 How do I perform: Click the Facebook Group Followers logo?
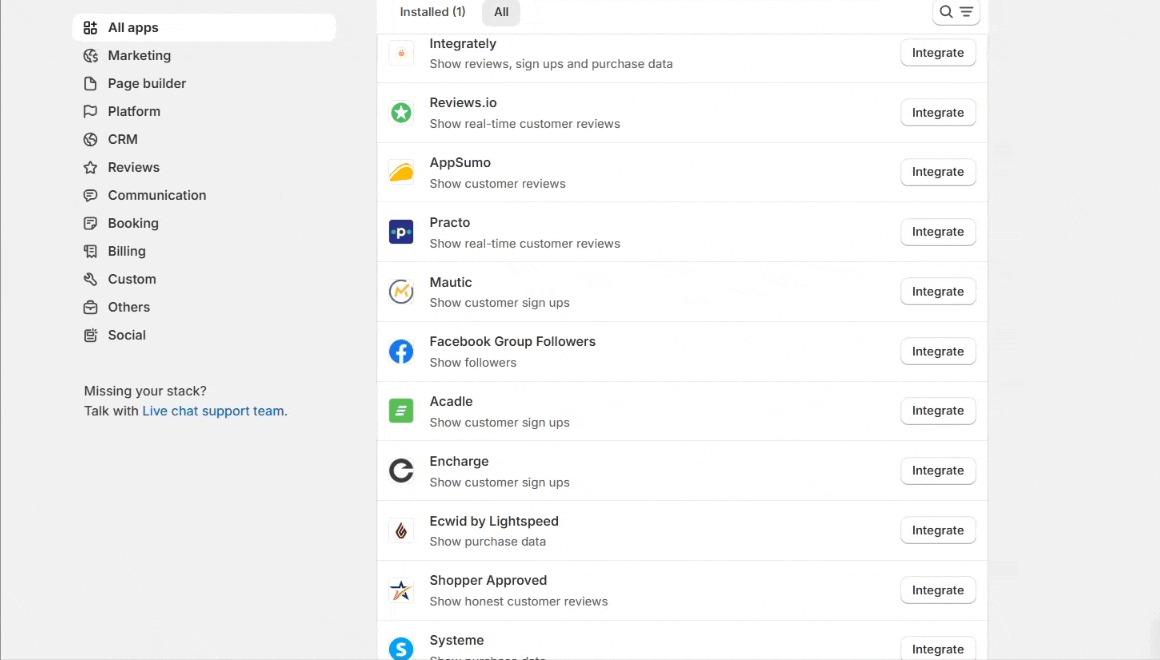point(401,351)
